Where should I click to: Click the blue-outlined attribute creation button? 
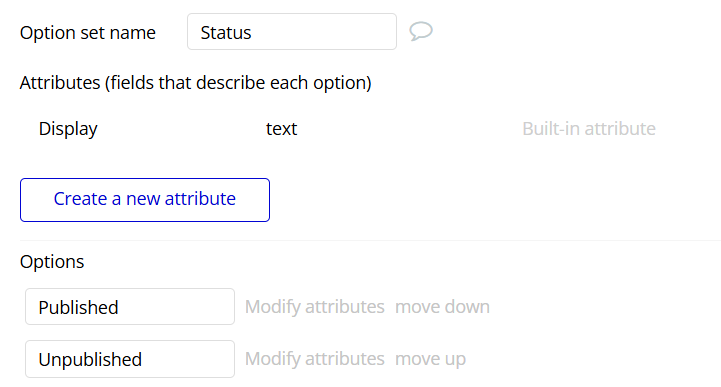[145, 200]
